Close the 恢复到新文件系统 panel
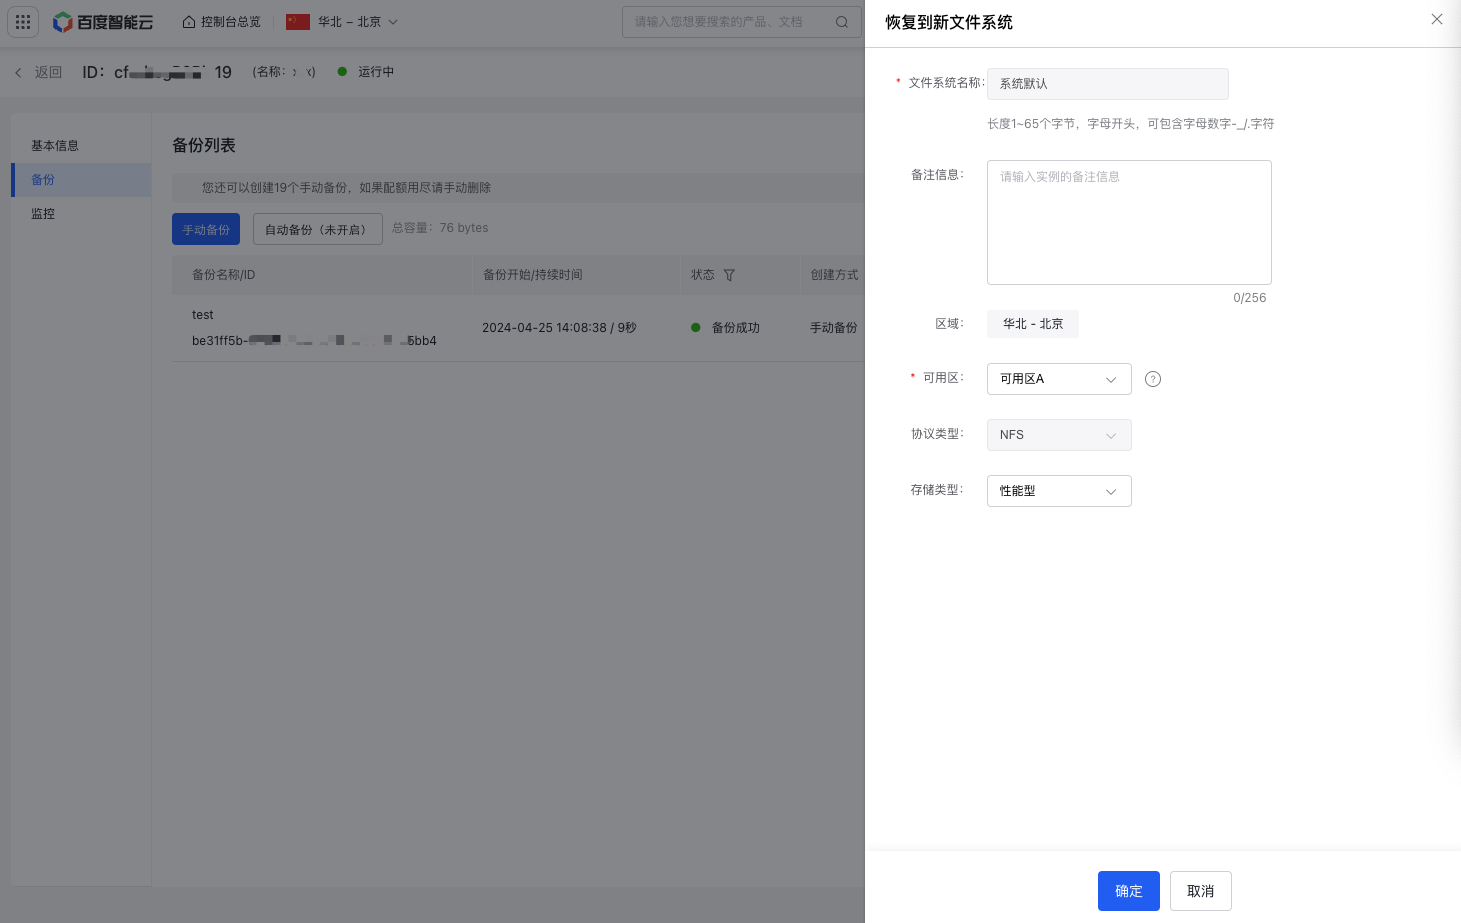Viewport: 1461px width, 923px height. coord(1437,19)
